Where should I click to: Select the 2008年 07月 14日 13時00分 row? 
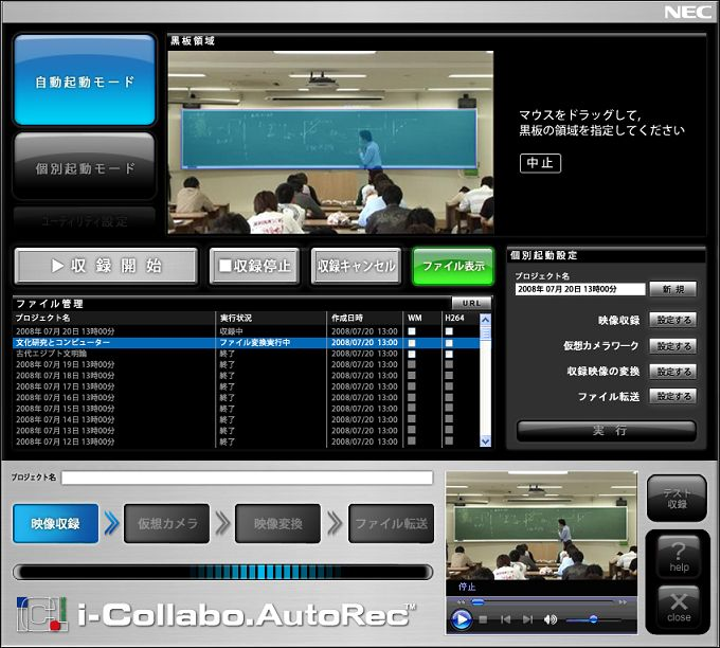point(246,420)
